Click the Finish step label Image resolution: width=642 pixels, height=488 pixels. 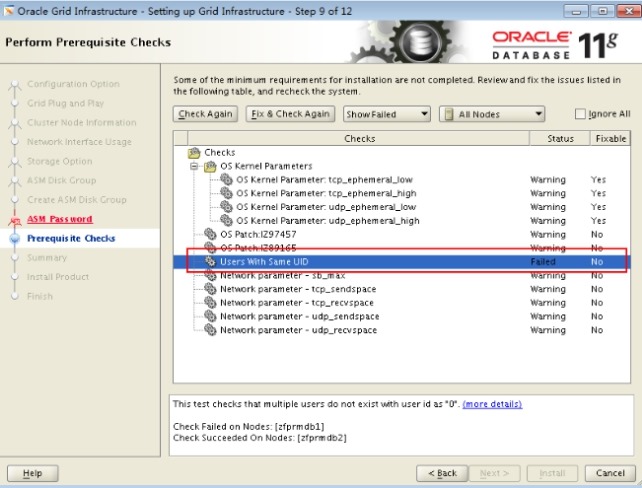(40, 296)
